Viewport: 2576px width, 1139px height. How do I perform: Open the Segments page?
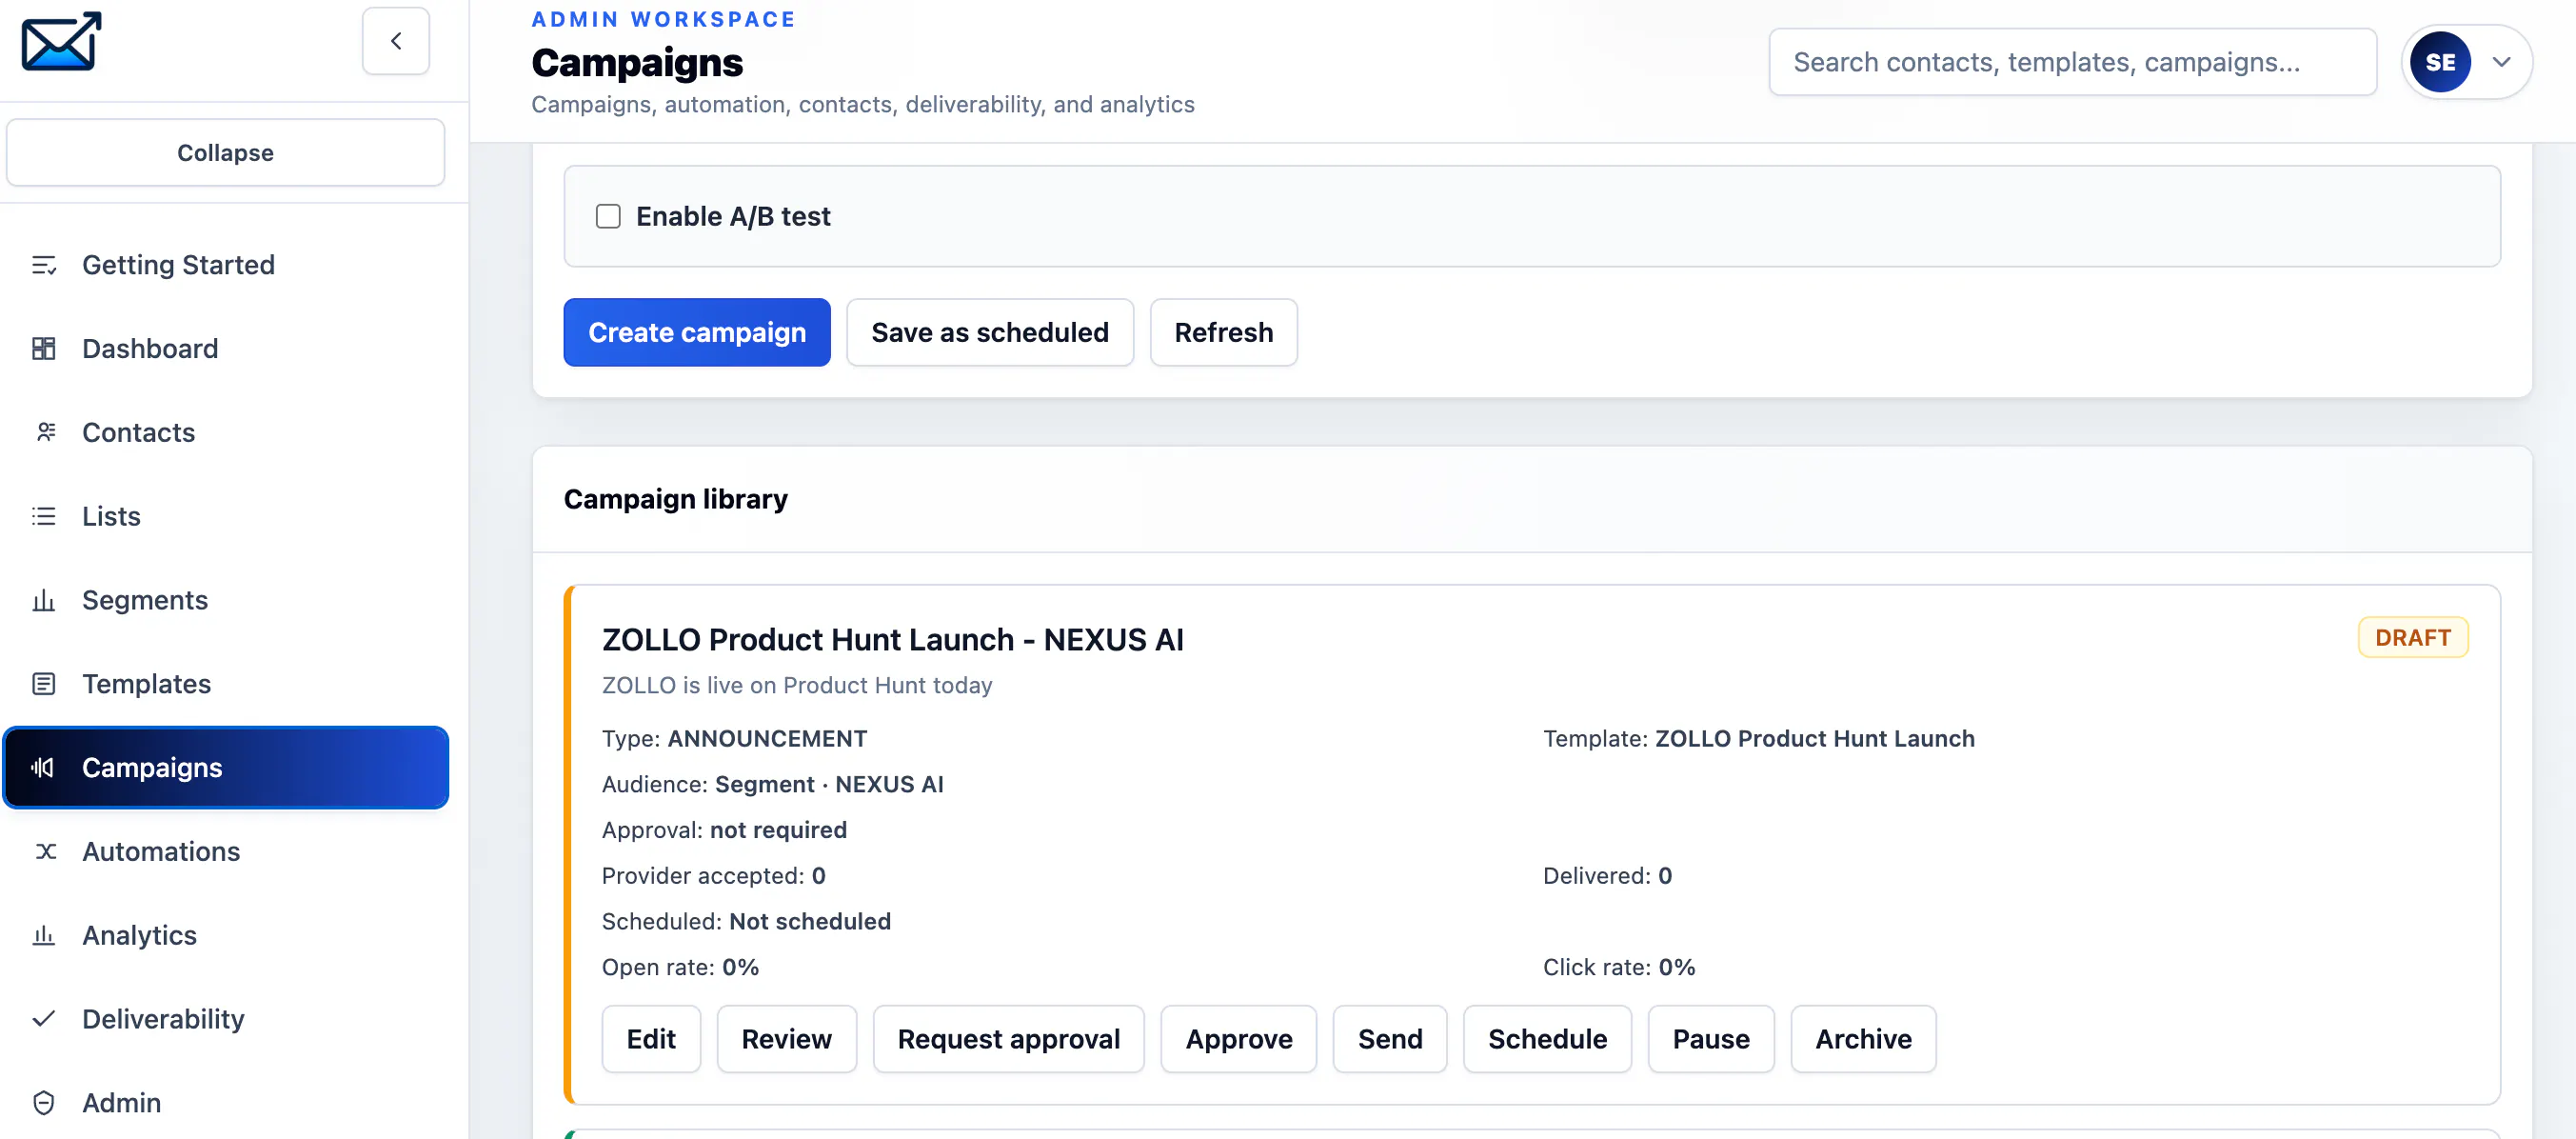click(x=226, y=600)
